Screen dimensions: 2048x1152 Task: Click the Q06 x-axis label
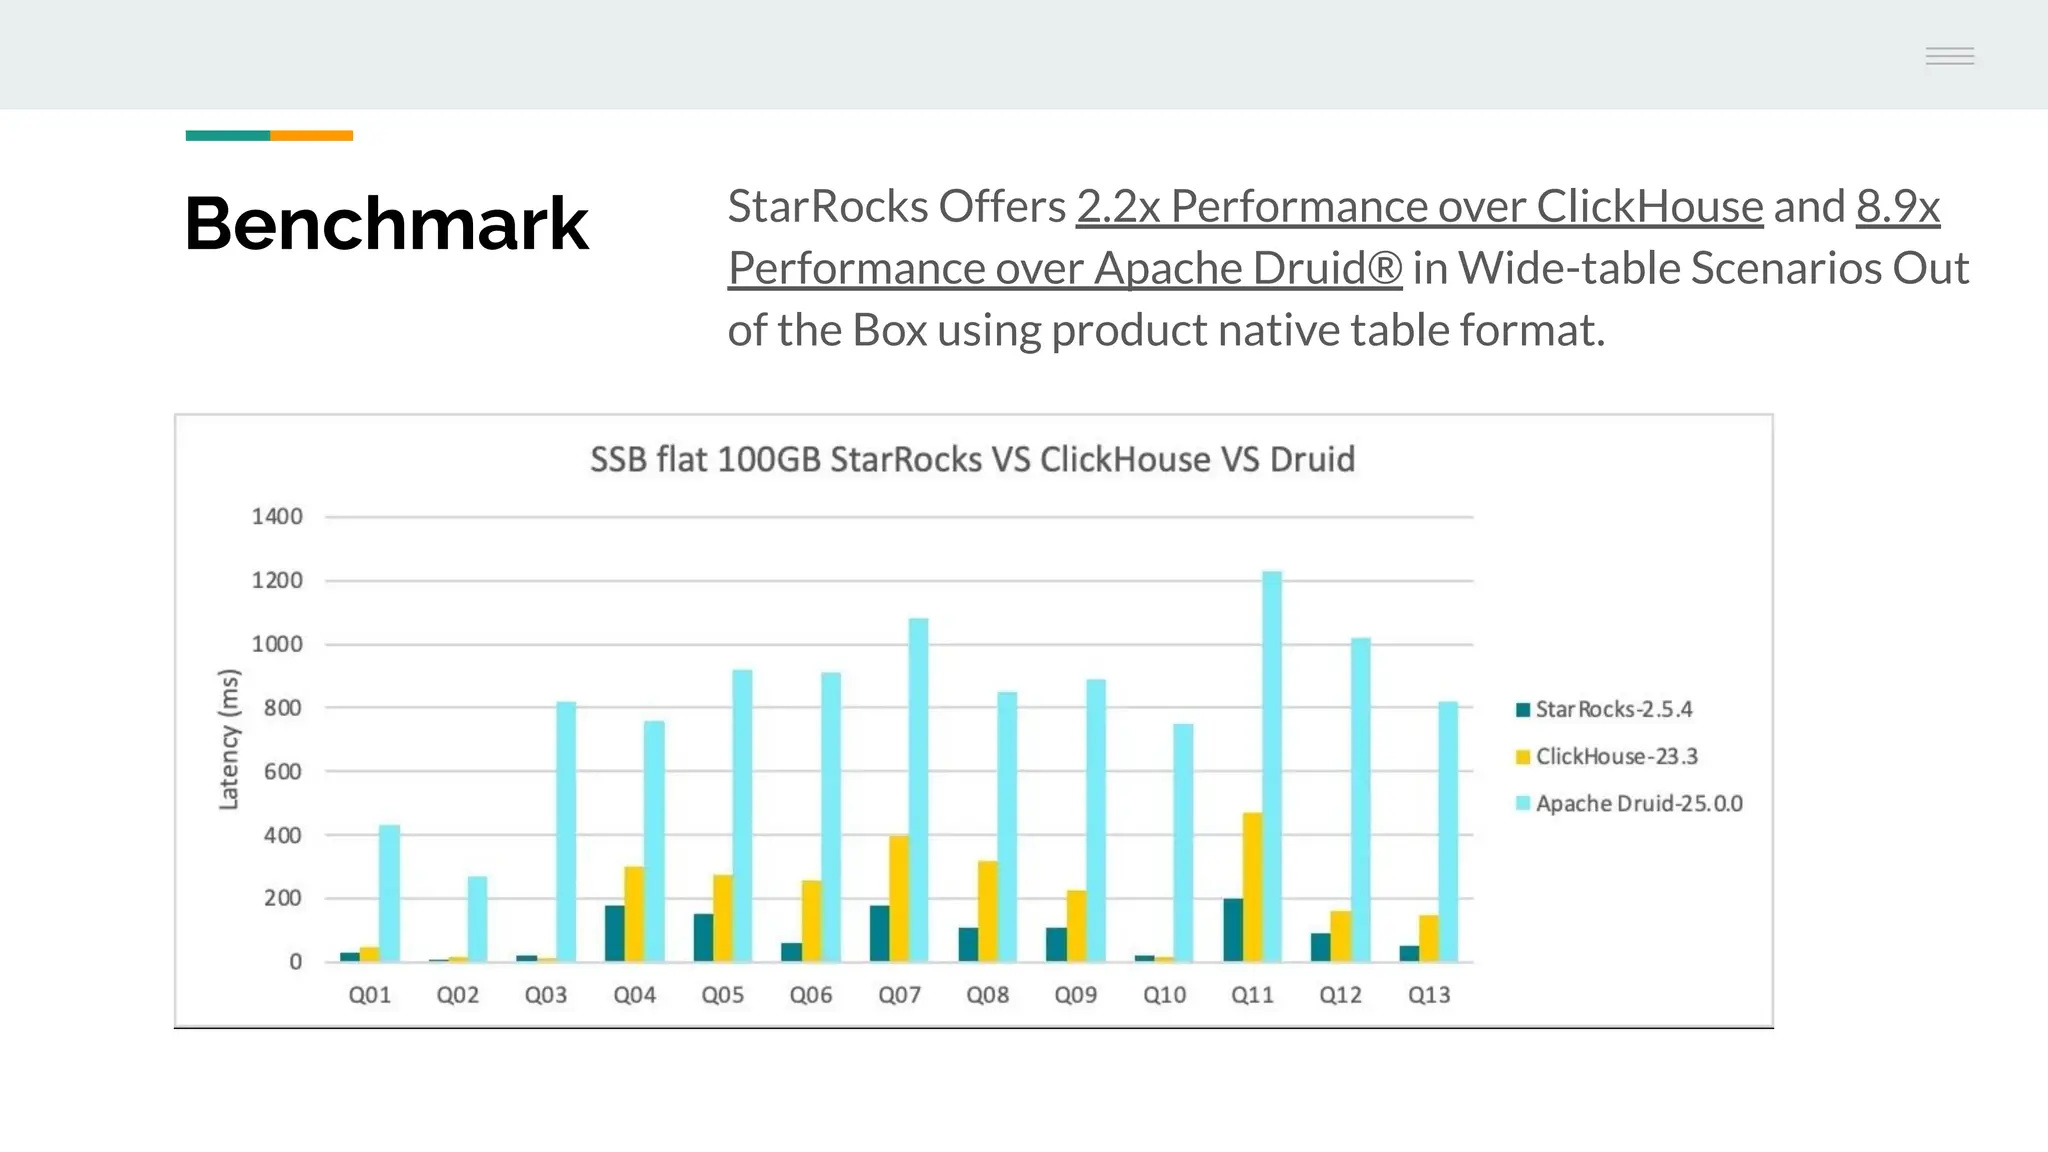tap(811, 995)
